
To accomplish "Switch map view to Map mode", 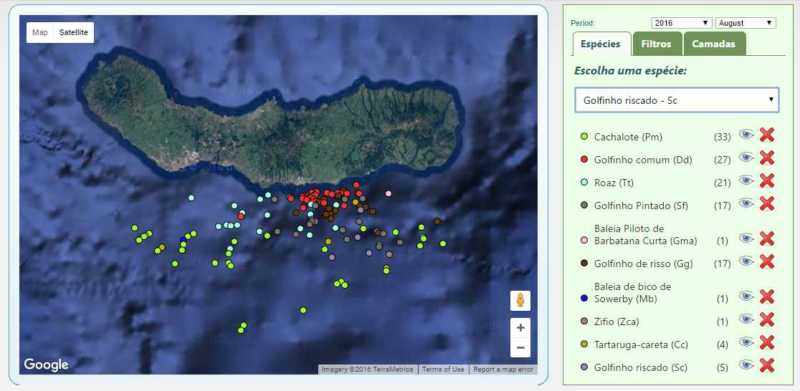I will coord(40,33).
